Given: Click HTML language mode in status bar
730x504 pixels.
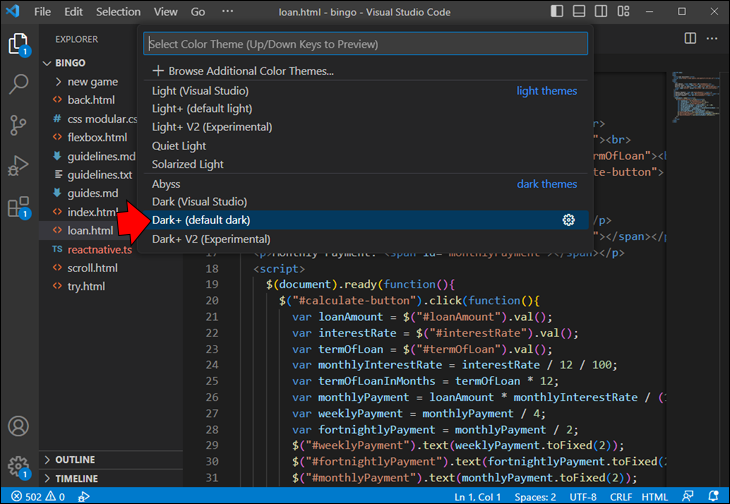Looking at the screenshot, I should (654, 497).
